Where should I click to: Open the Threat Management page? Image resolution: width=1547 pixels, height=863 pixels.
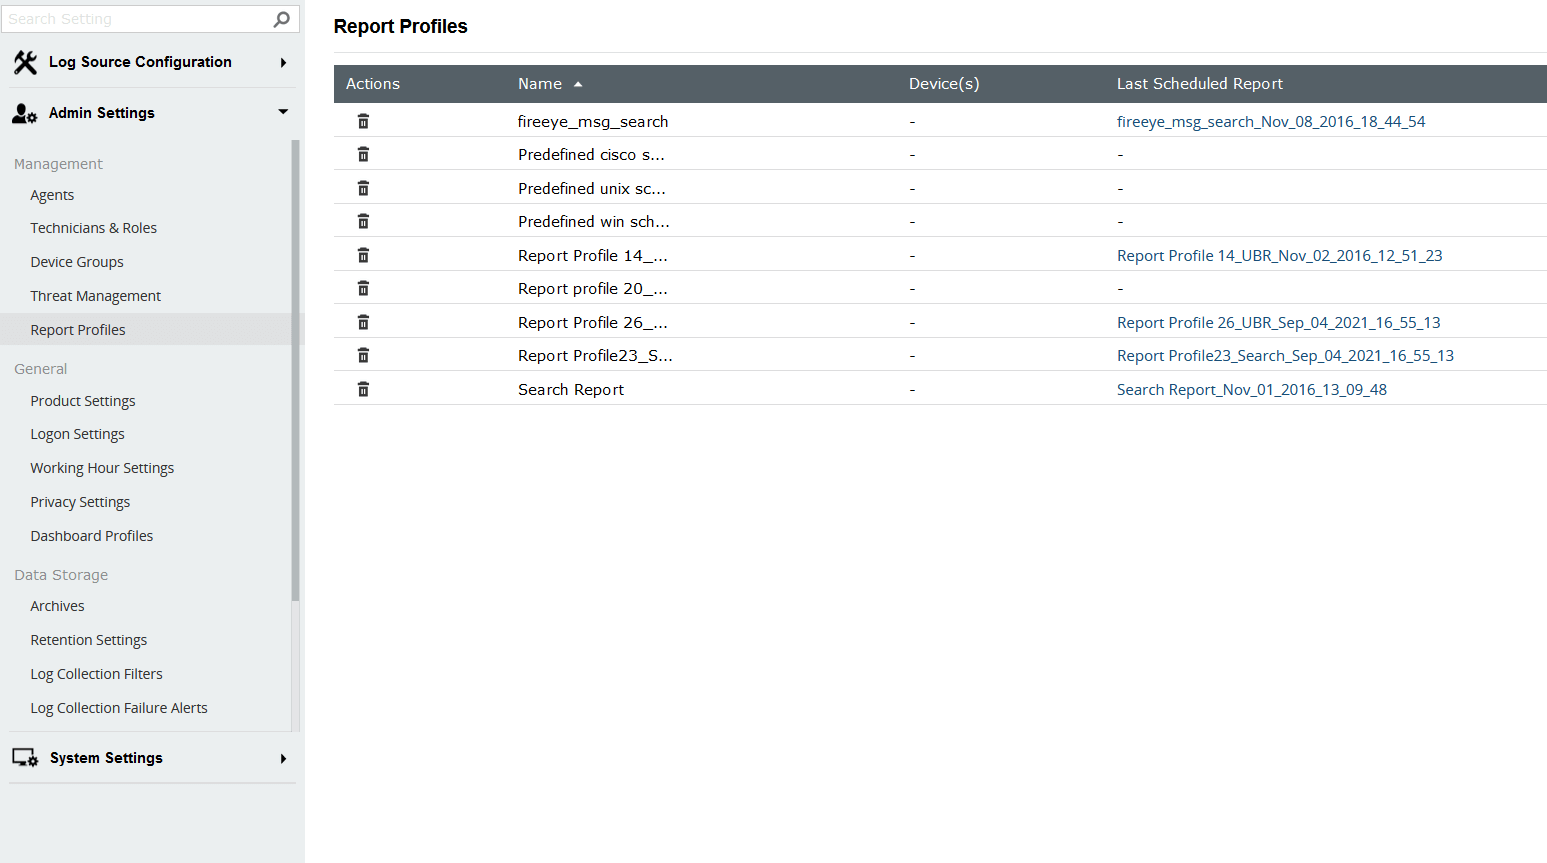(95, 295)
